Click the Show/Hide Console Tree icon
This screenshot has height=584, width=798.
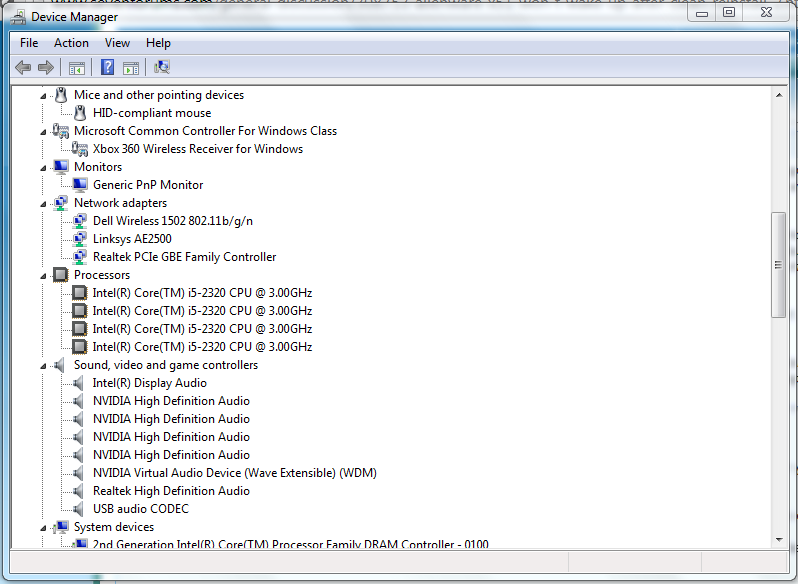[x=77, y=67]
